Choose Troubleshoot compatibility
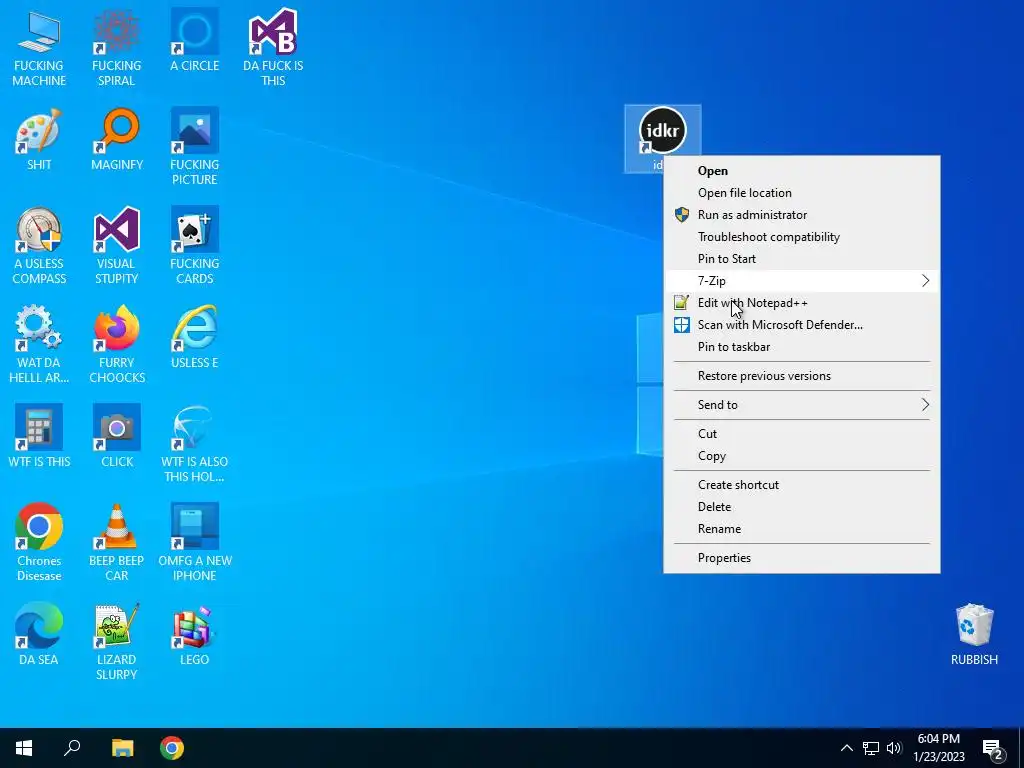Image resolution: width=1024 pixels, height=768 pixels. tap(802, 237)
